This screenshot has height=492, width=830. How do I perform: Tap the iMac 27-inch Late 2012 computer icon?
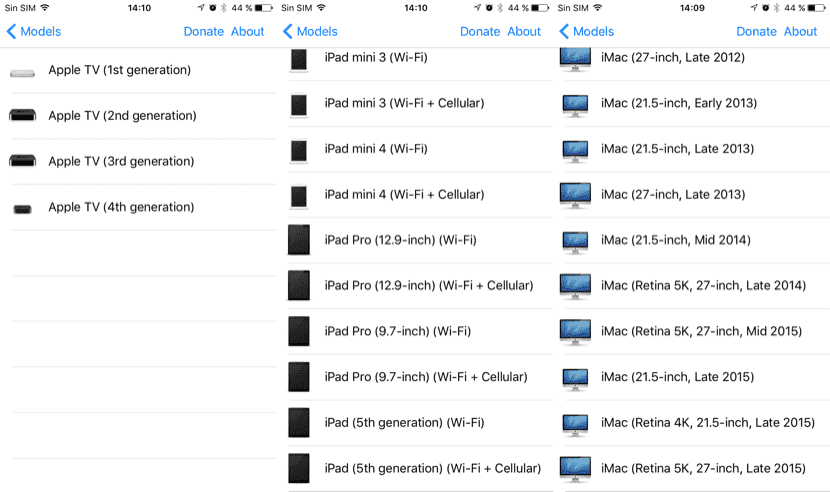pyautogui.click(x=575, y=59)
